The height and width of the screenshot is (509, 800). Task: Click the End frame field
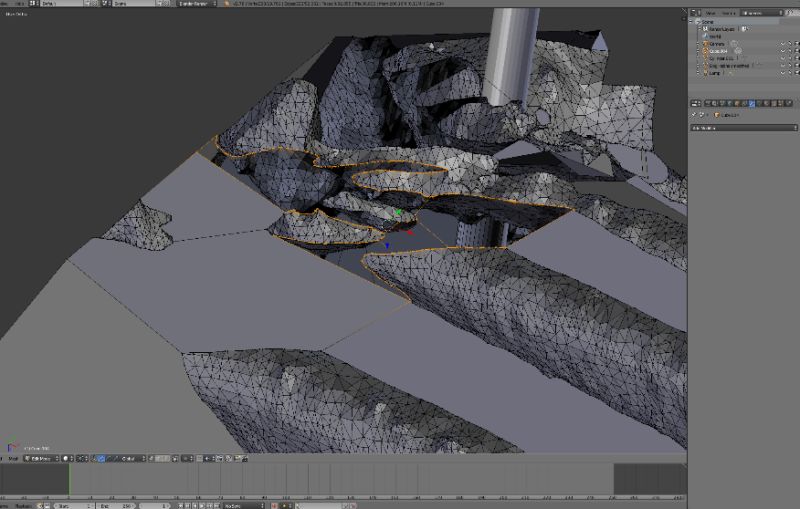116,506
